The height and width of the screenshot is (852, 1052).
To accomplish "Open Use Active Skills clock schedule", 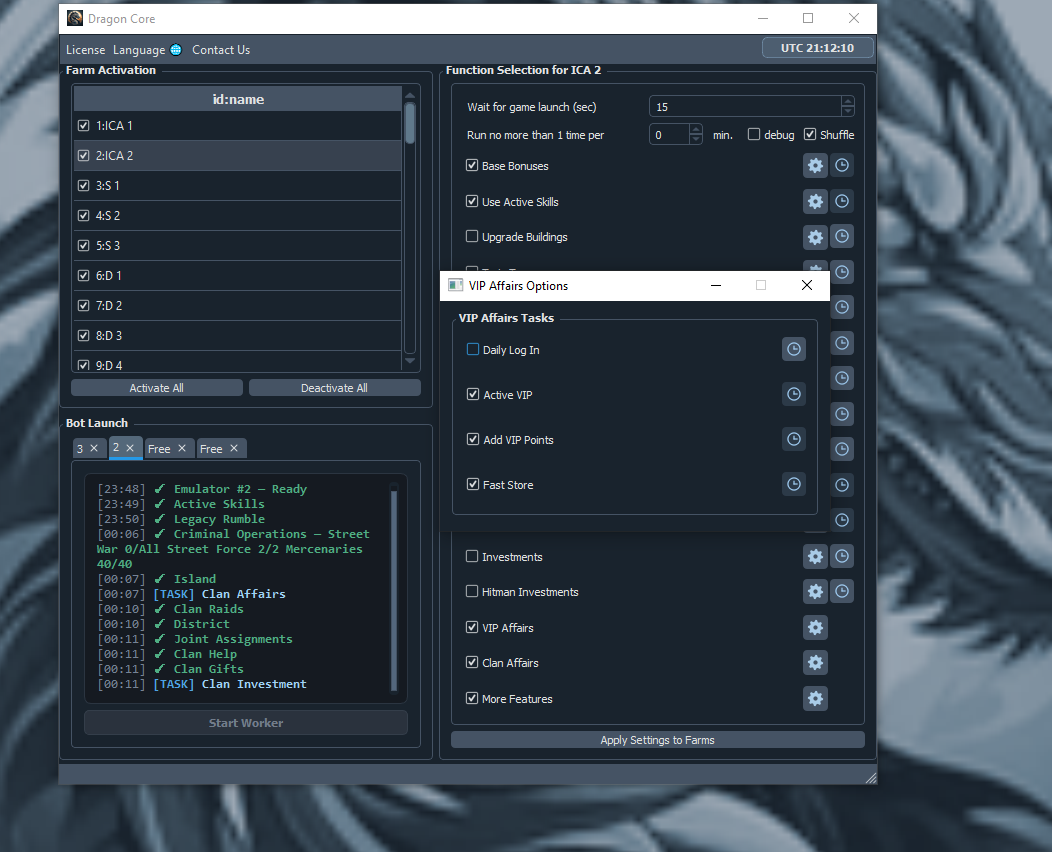I will (842, 201).
